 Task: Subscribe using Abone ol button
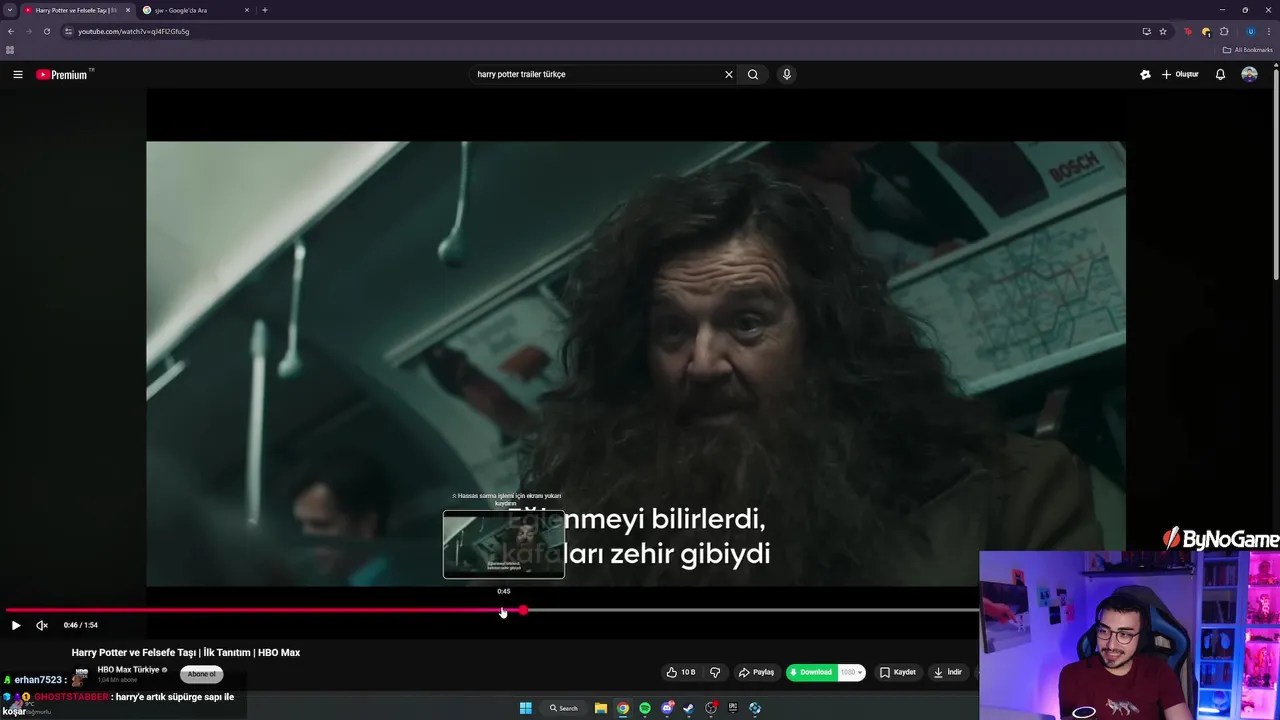[201, 674]
